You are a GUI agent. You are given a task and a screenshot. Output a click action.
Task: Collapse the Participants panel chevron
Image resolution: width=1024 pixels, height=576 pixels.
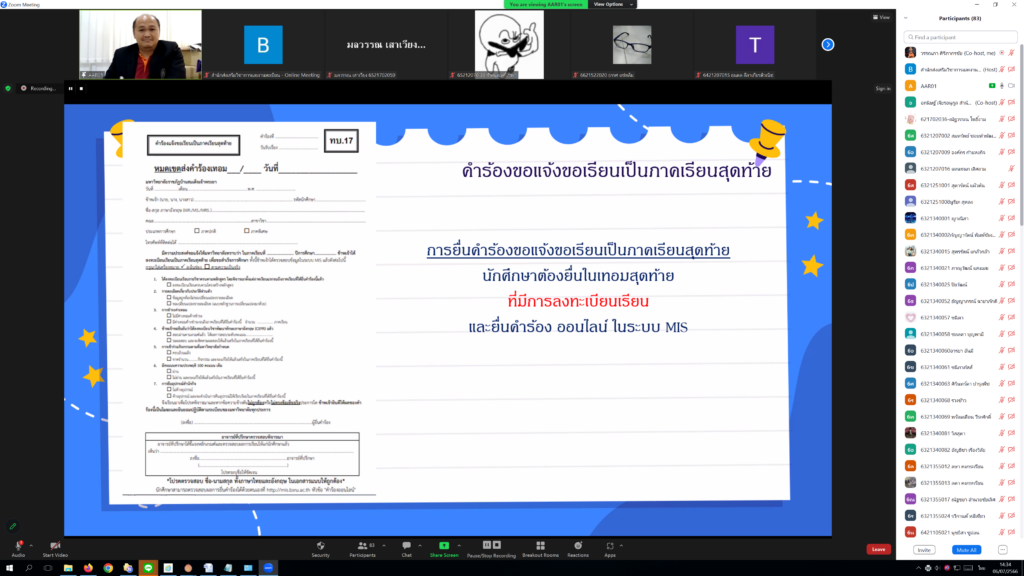[x=906, y=18]
